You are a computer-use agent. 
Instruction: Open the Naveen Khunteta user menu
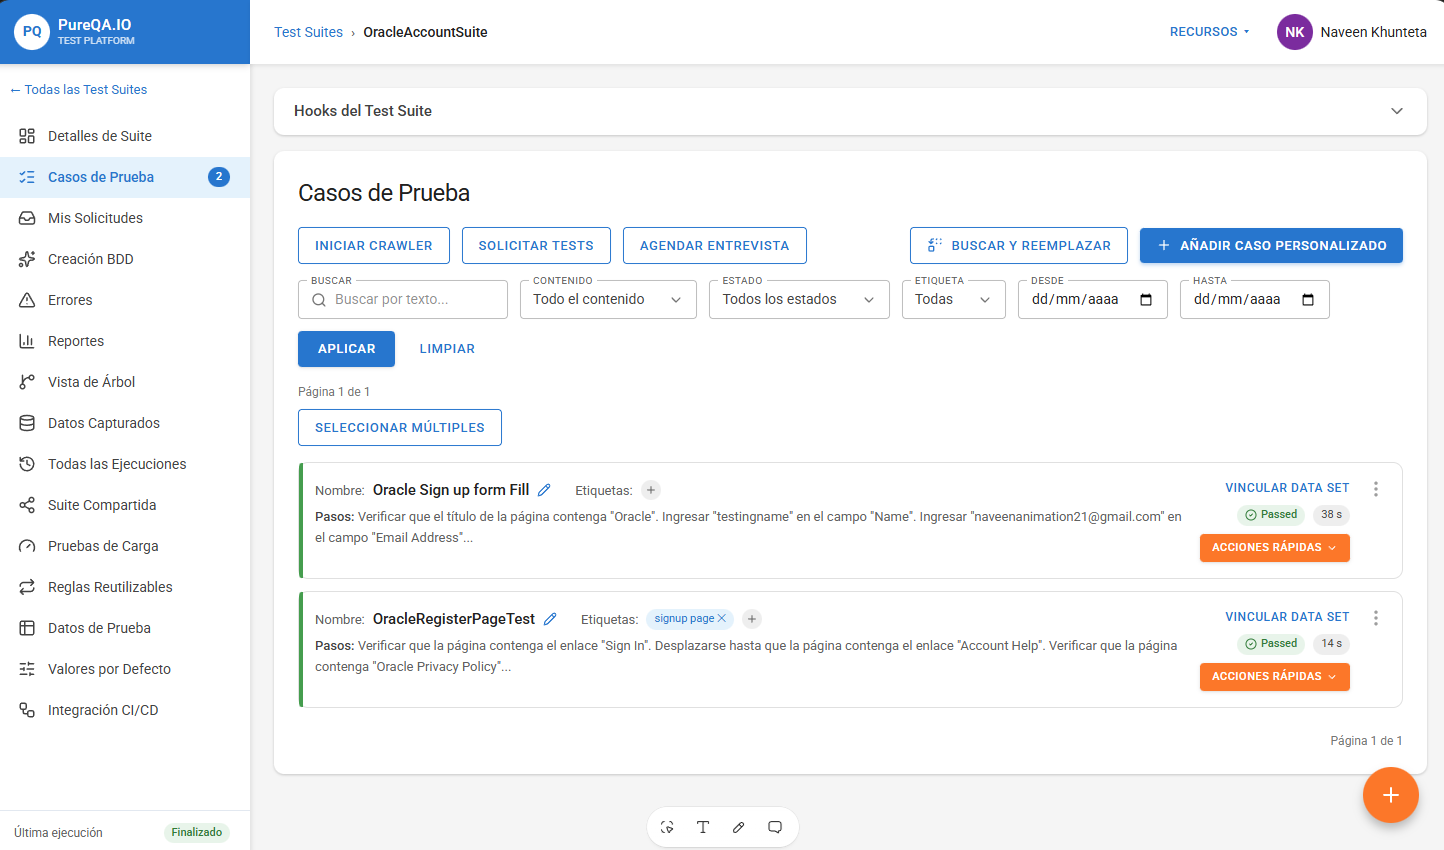click(1352, 32)
